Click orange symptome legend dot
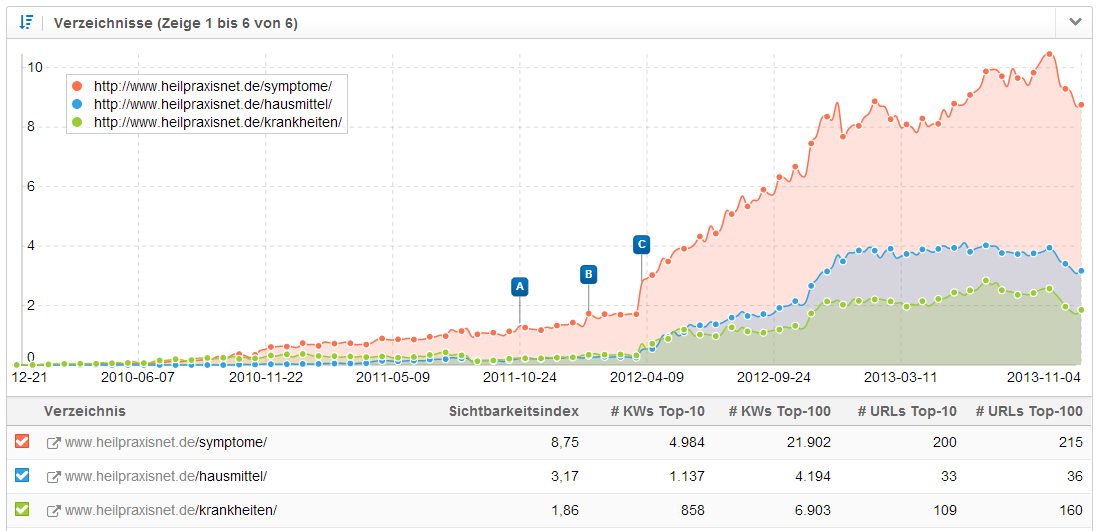This screenshot has height=531, width=1100. point(78,86)
